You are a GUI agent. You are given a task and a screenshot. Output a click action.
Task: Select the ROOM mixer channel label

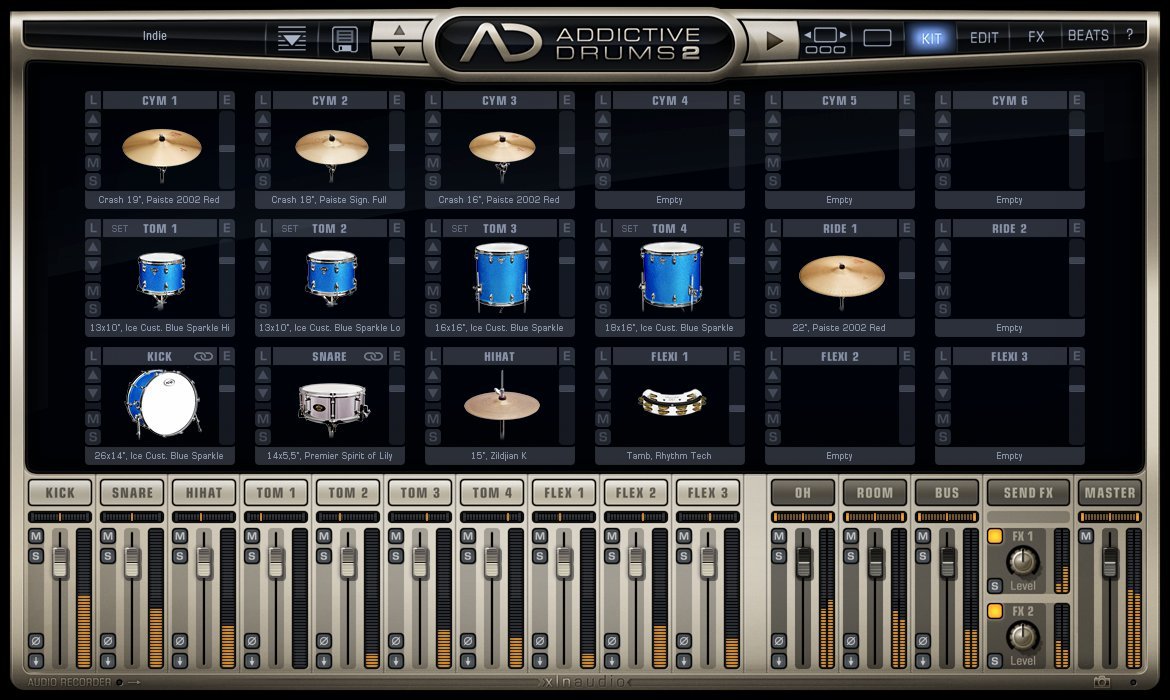875,493
